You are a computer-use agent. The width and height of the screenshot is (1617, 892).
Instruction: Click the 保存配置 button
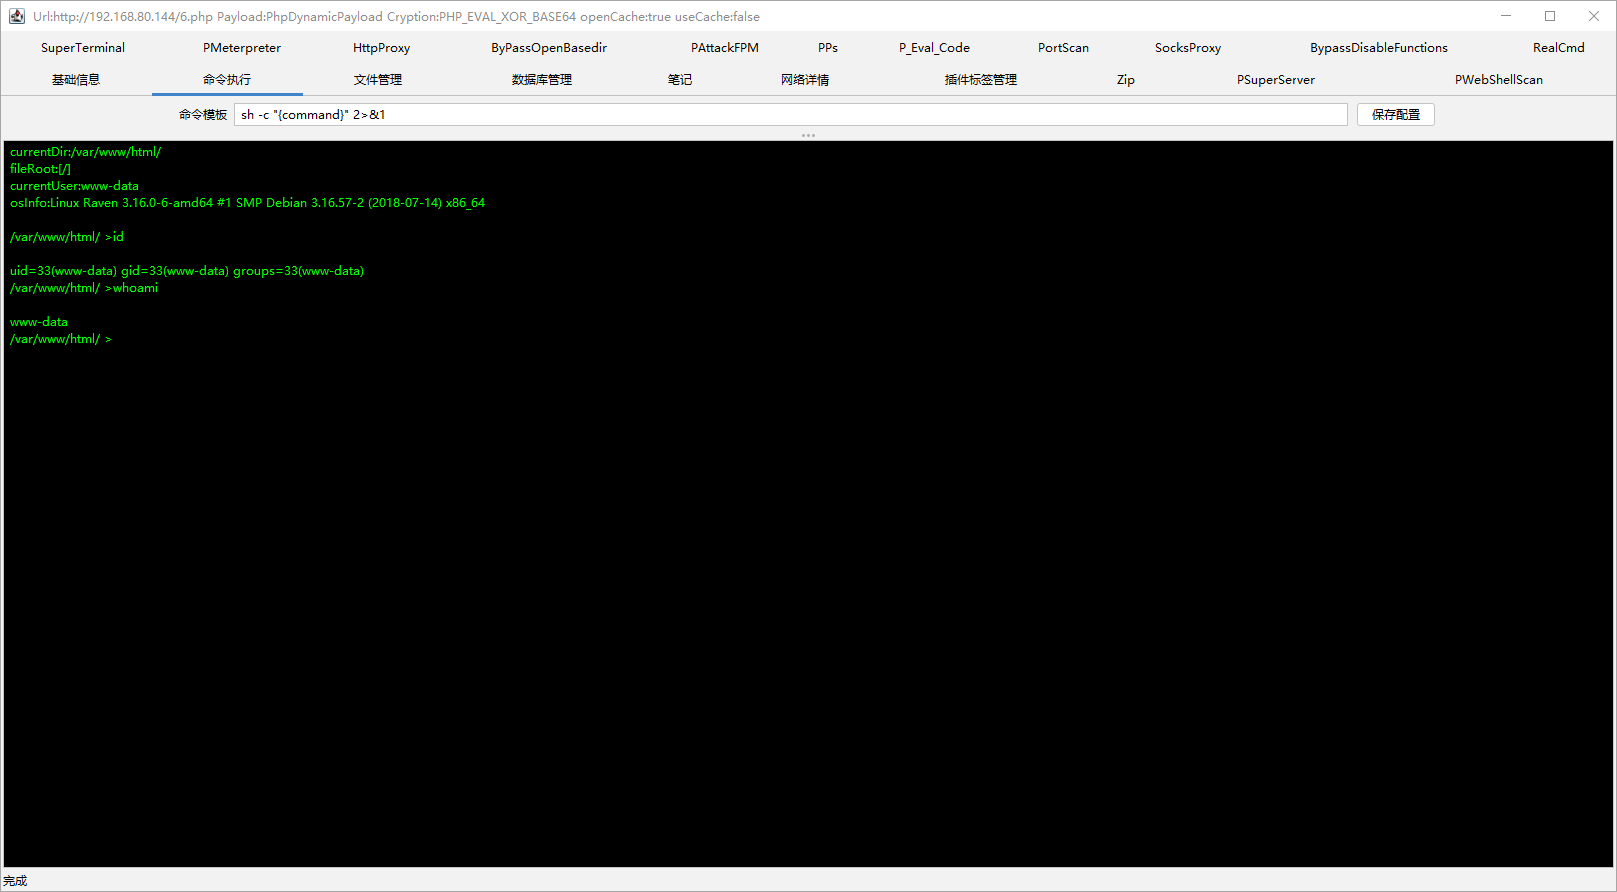click(x=1396, y=115)
